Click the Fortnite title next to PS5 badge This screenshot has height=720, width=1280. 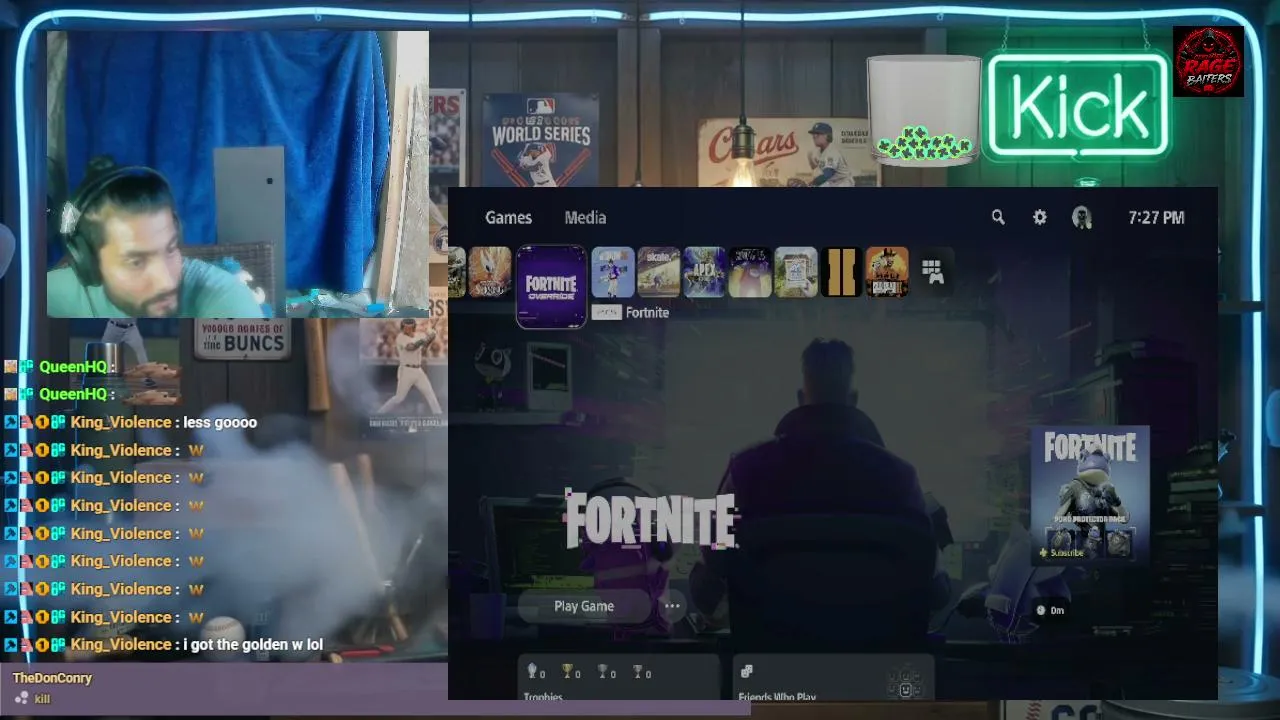(x=647, y=313)
